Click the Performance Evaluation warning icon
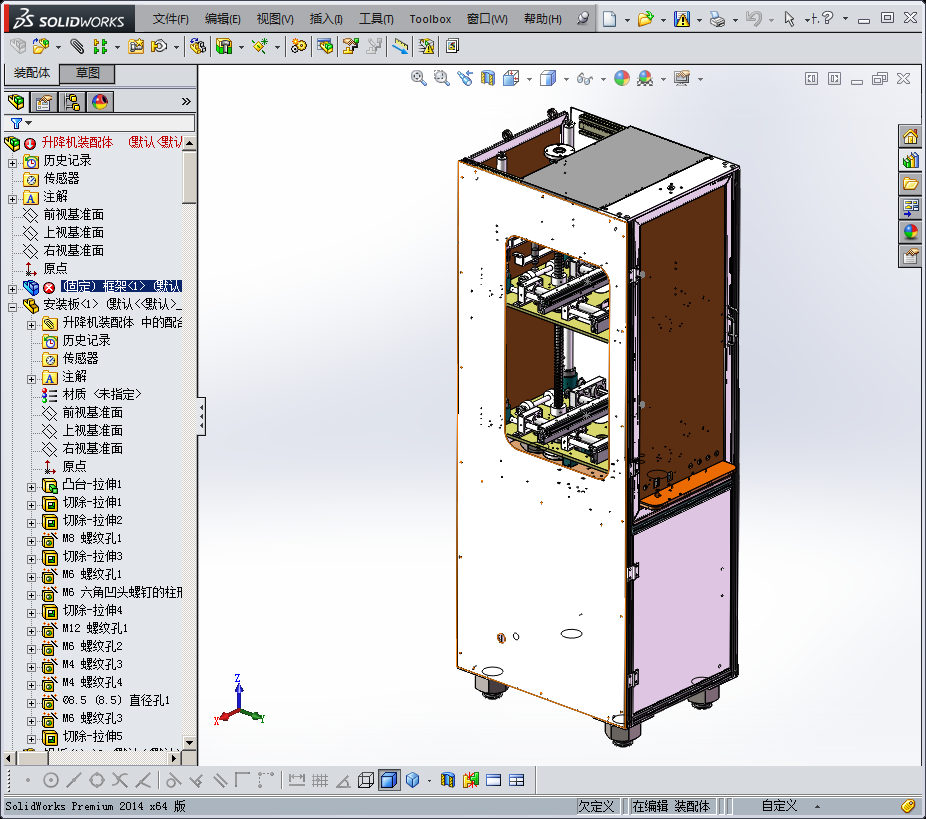The height and width of the screenshot is (819, 926). tap(426, 46)
